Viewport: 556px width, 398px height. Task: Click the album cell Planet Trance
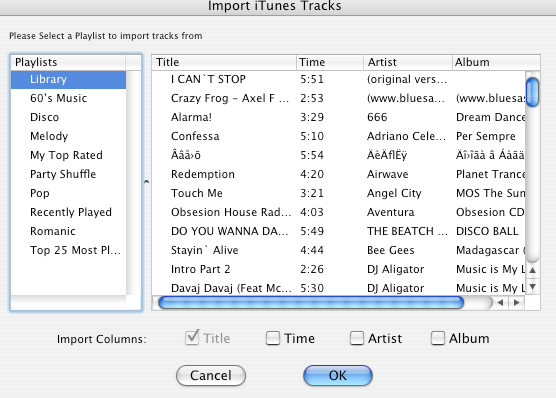[x=490, y=174]
